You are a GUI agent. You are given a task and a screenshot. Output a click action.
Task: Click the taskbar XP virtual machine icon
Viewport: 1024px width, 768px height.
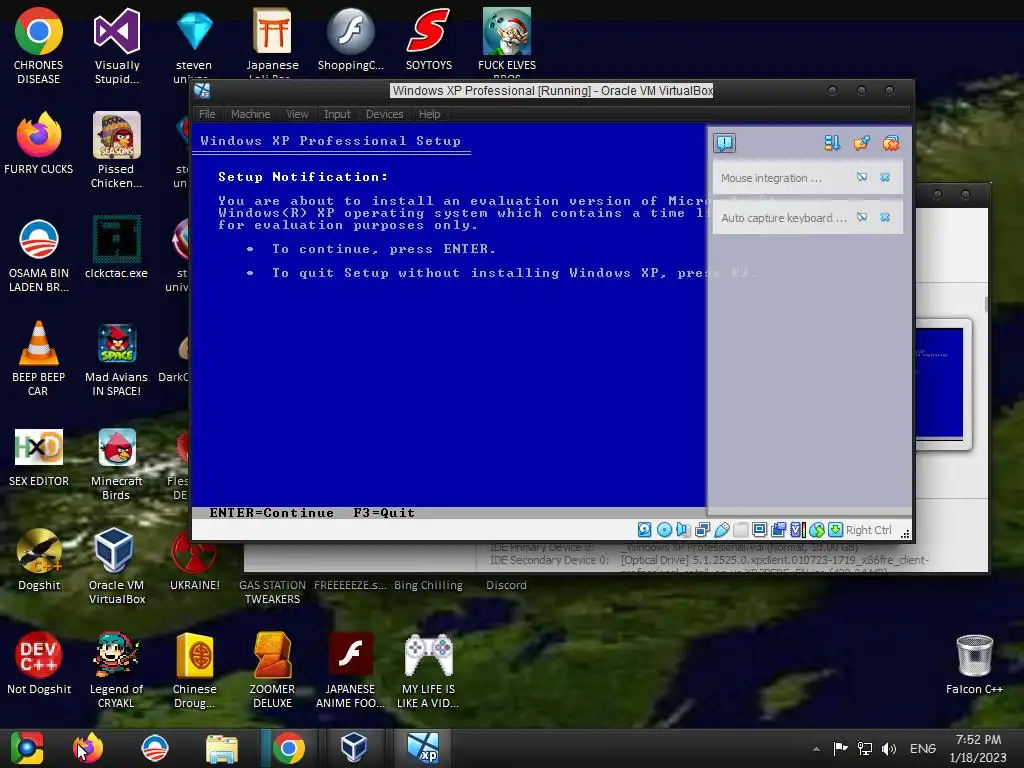click(x=423, y=748)
